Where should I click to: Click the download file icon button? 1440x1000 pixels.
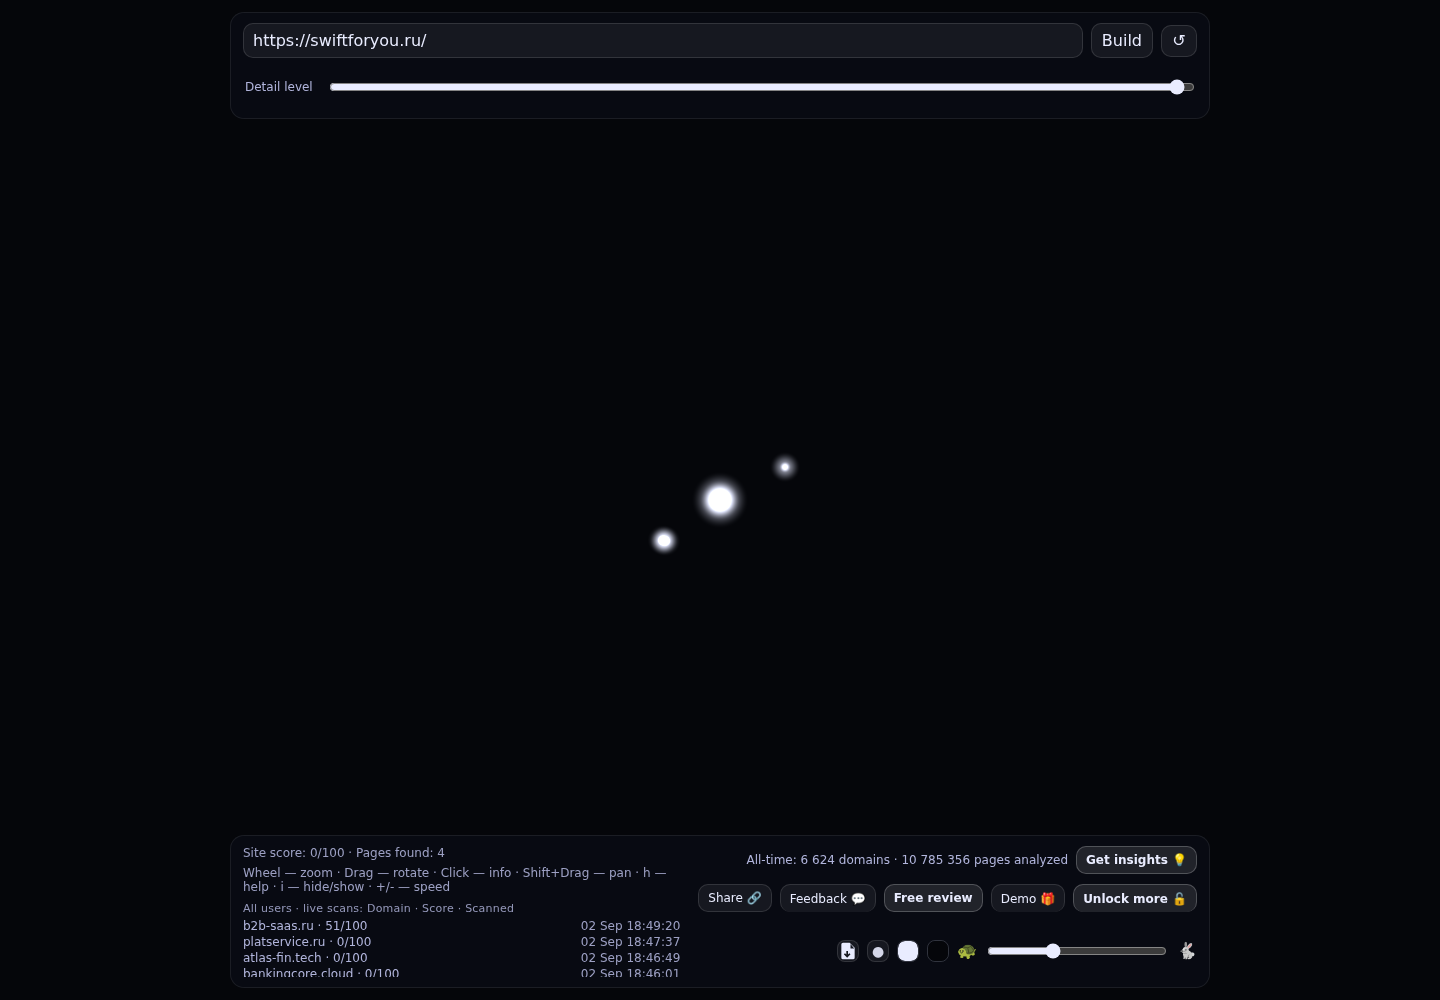[848, 951]
